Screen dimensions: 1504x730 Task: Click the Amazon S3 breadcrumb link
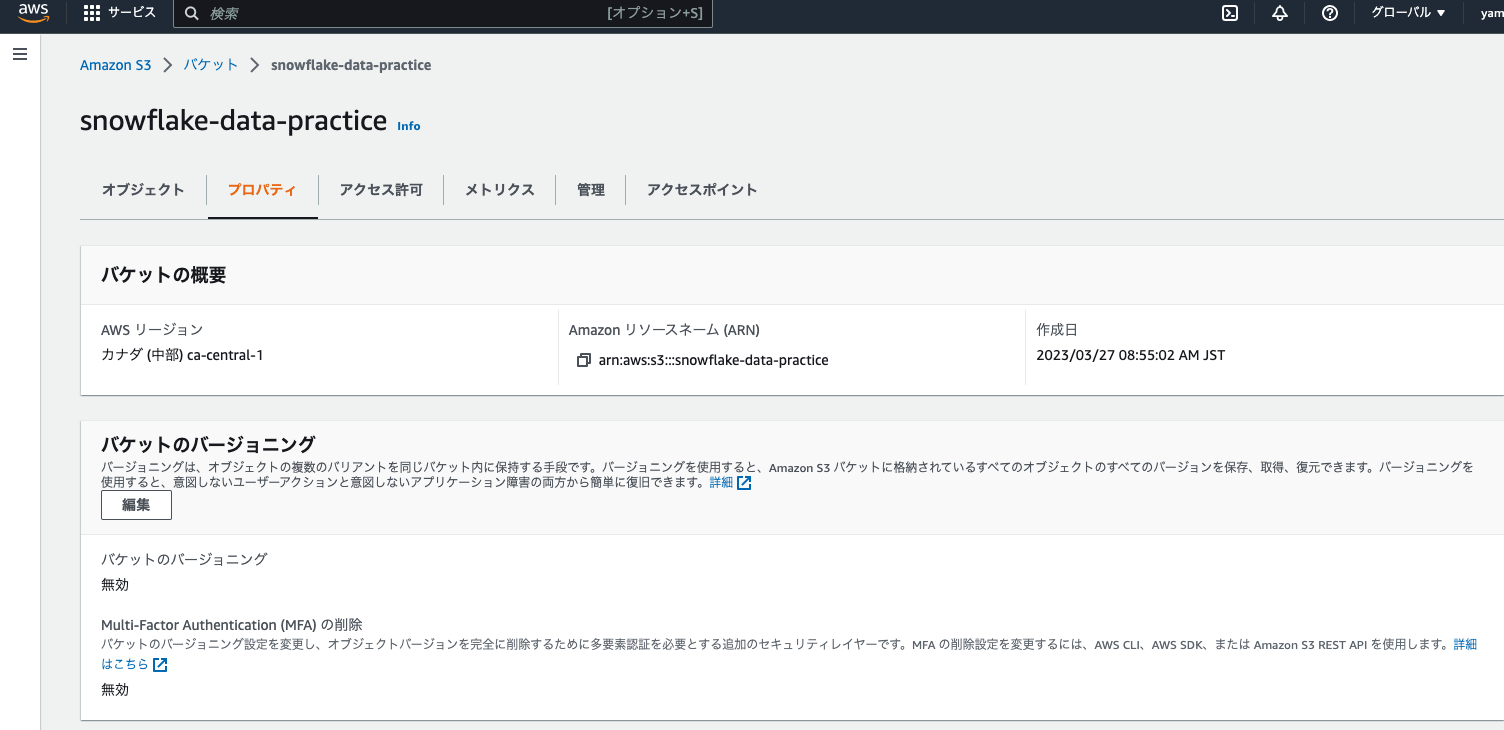[x=116, y=65]
